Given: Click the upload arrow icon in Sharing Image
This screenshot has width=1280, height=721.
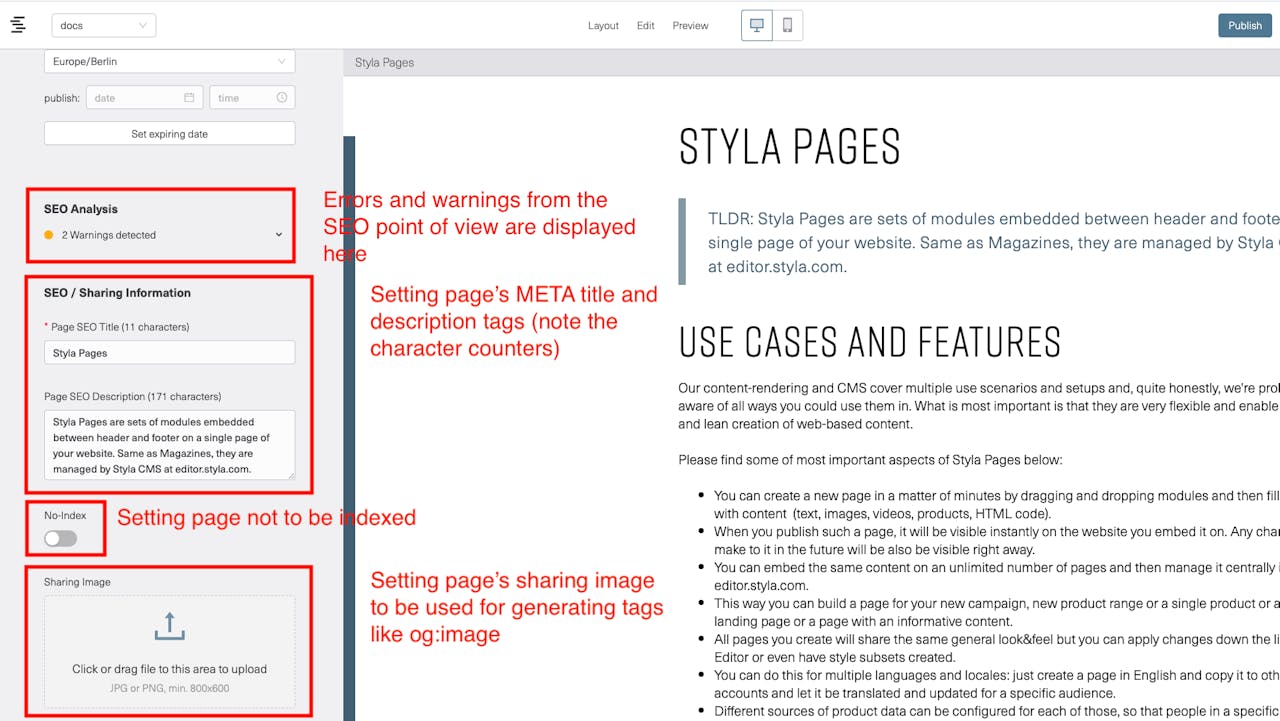Looking at the screenshot, I should coord(169,627).
